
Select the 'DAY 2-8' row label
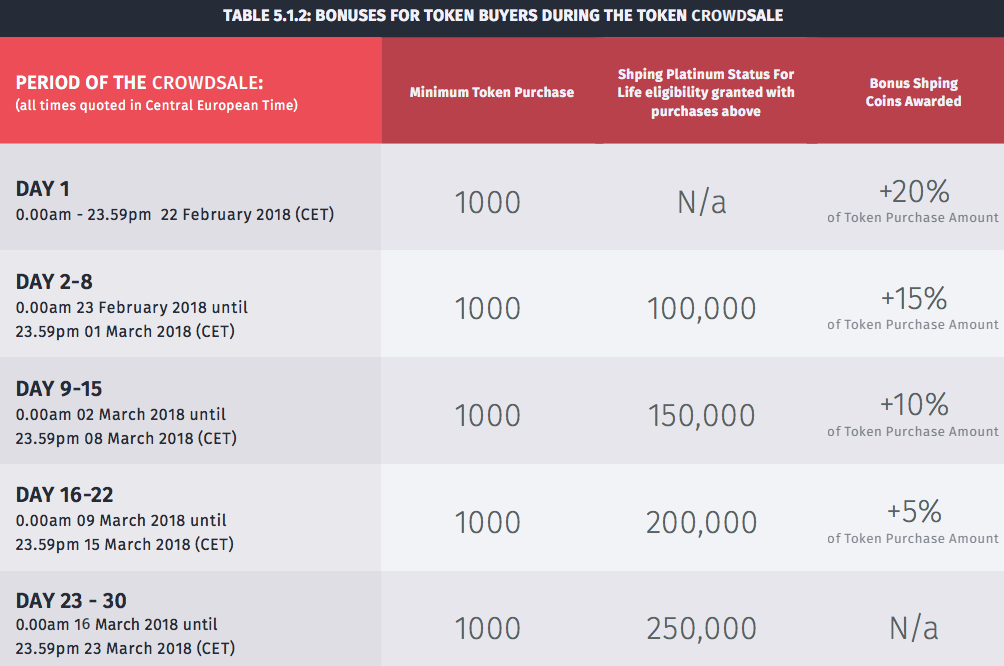point(55,282)
